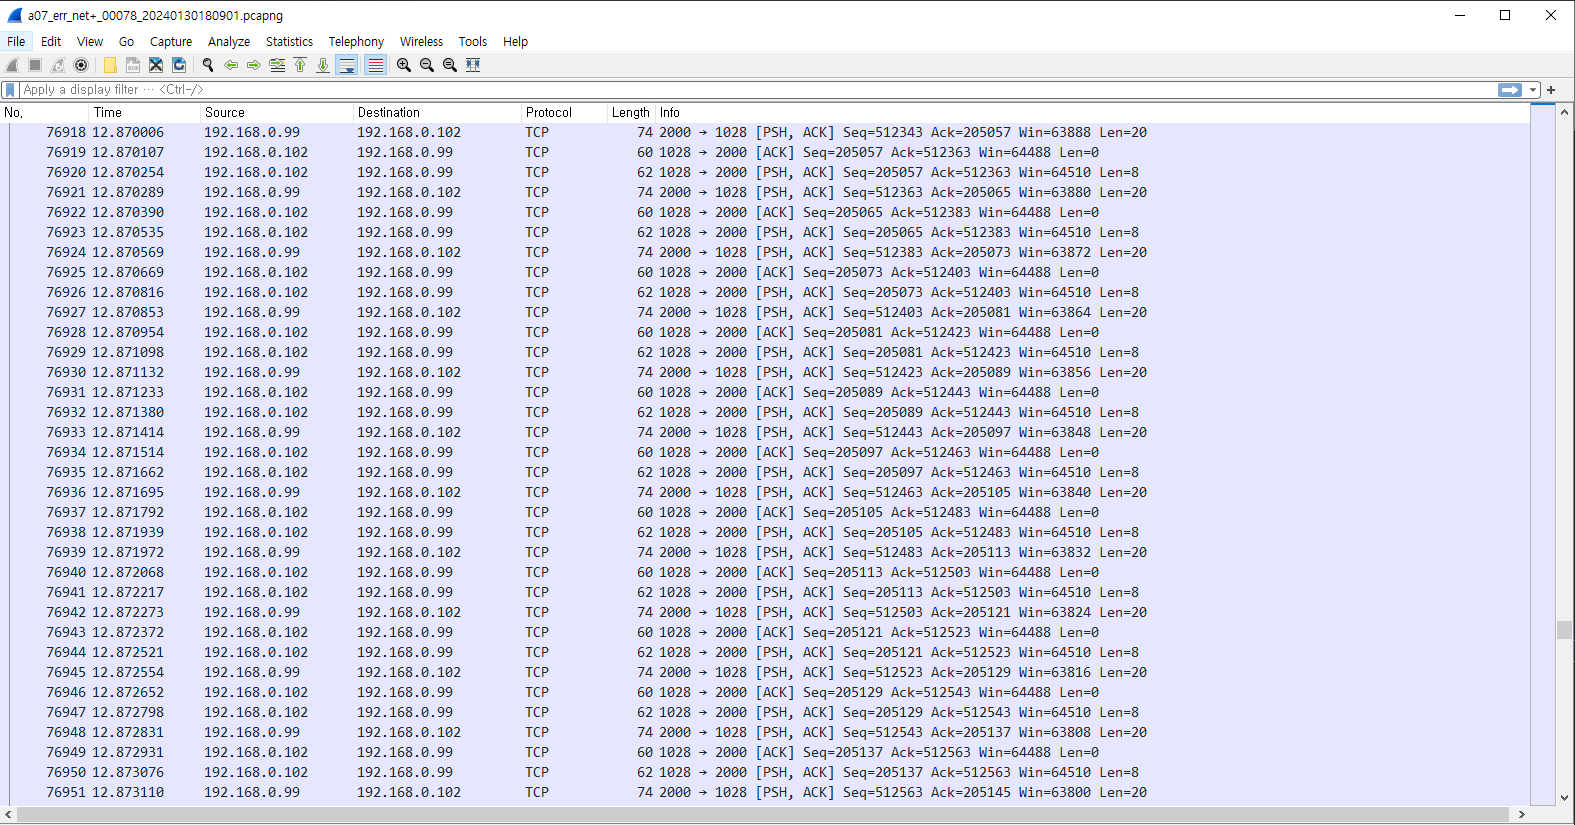Sort by the Time column header

click(145, 113)
